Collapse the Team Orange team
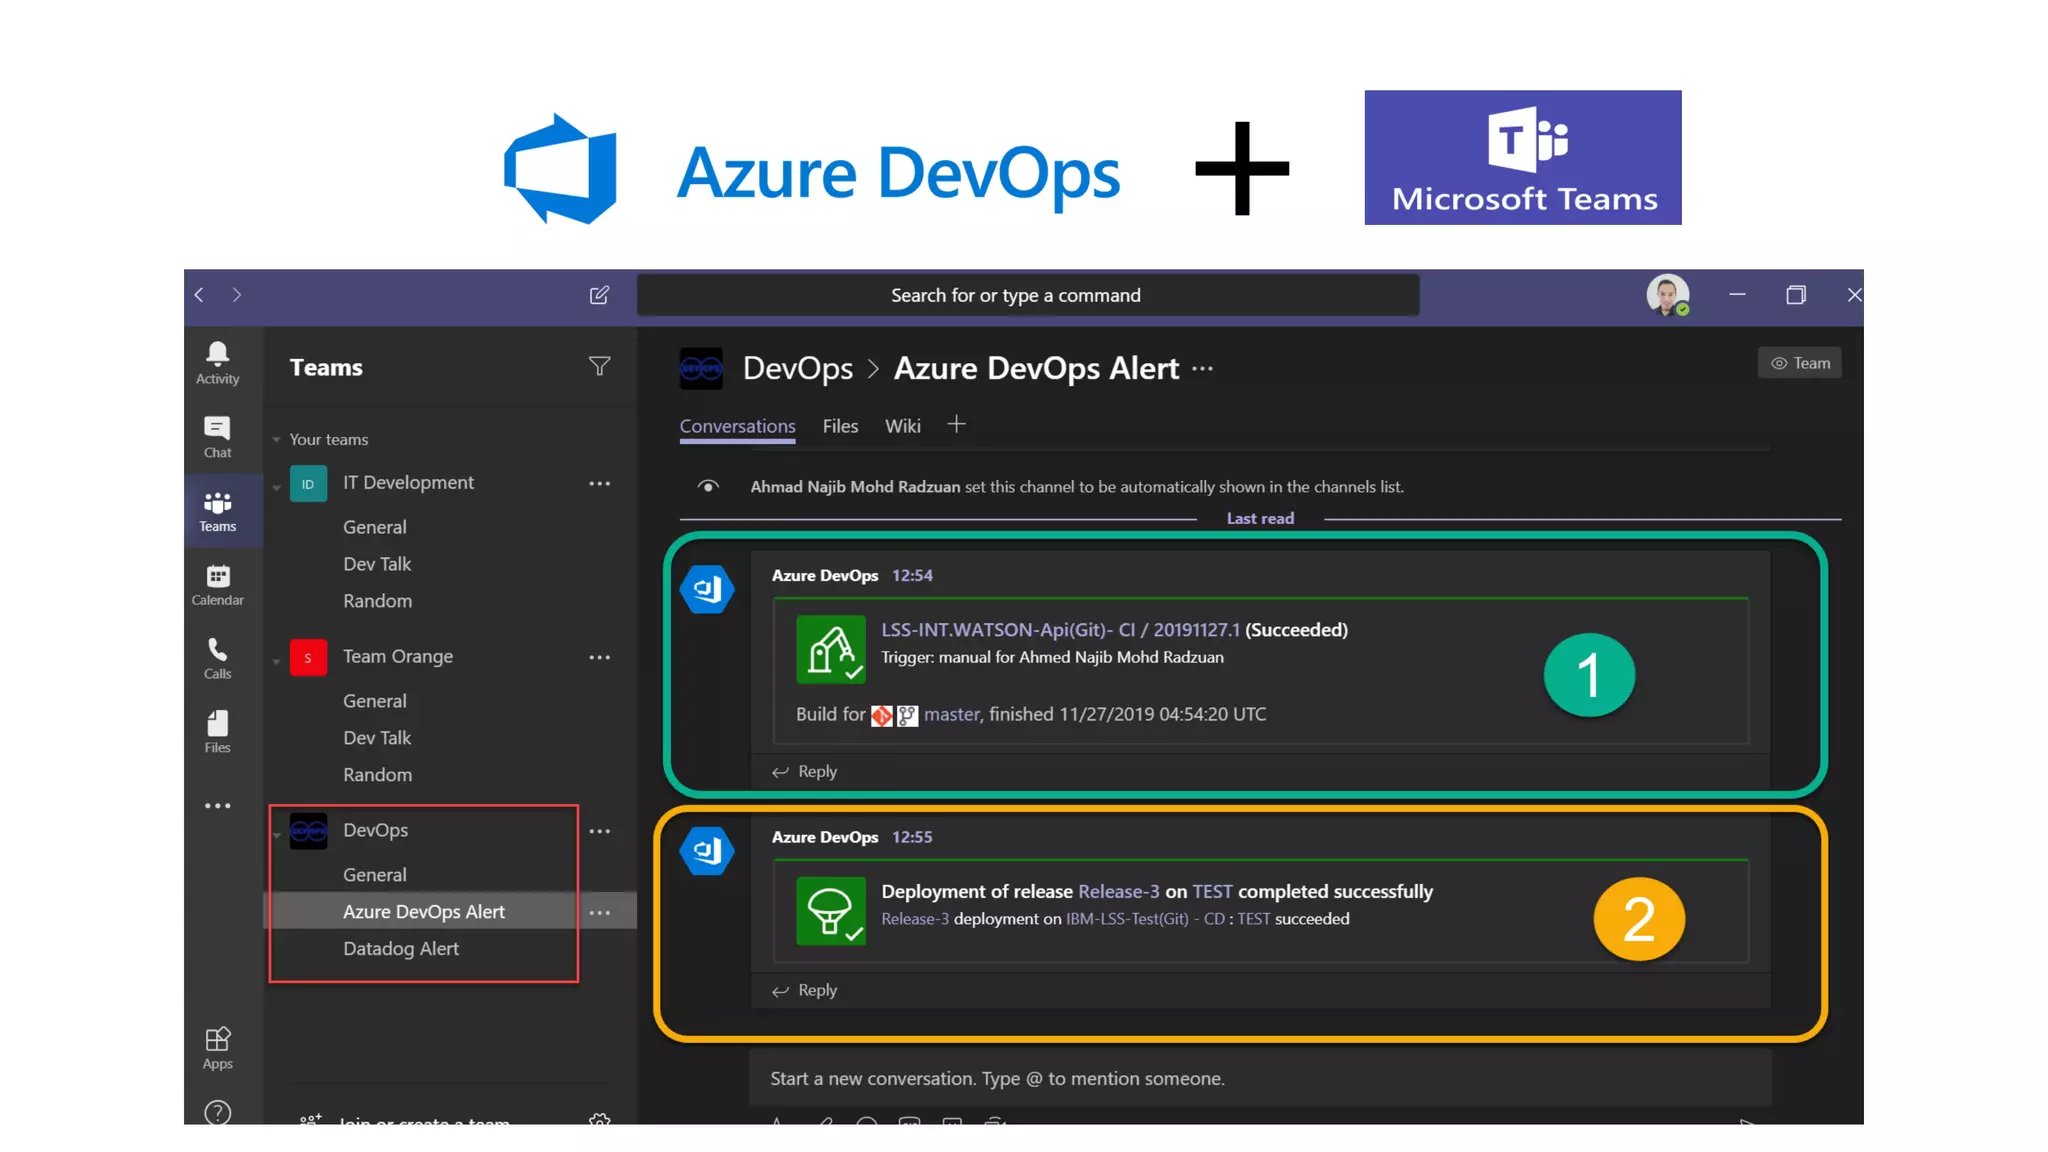The width and height of the screenshot is (2048, 1152). pyautogui.click(x=277, y=661)
